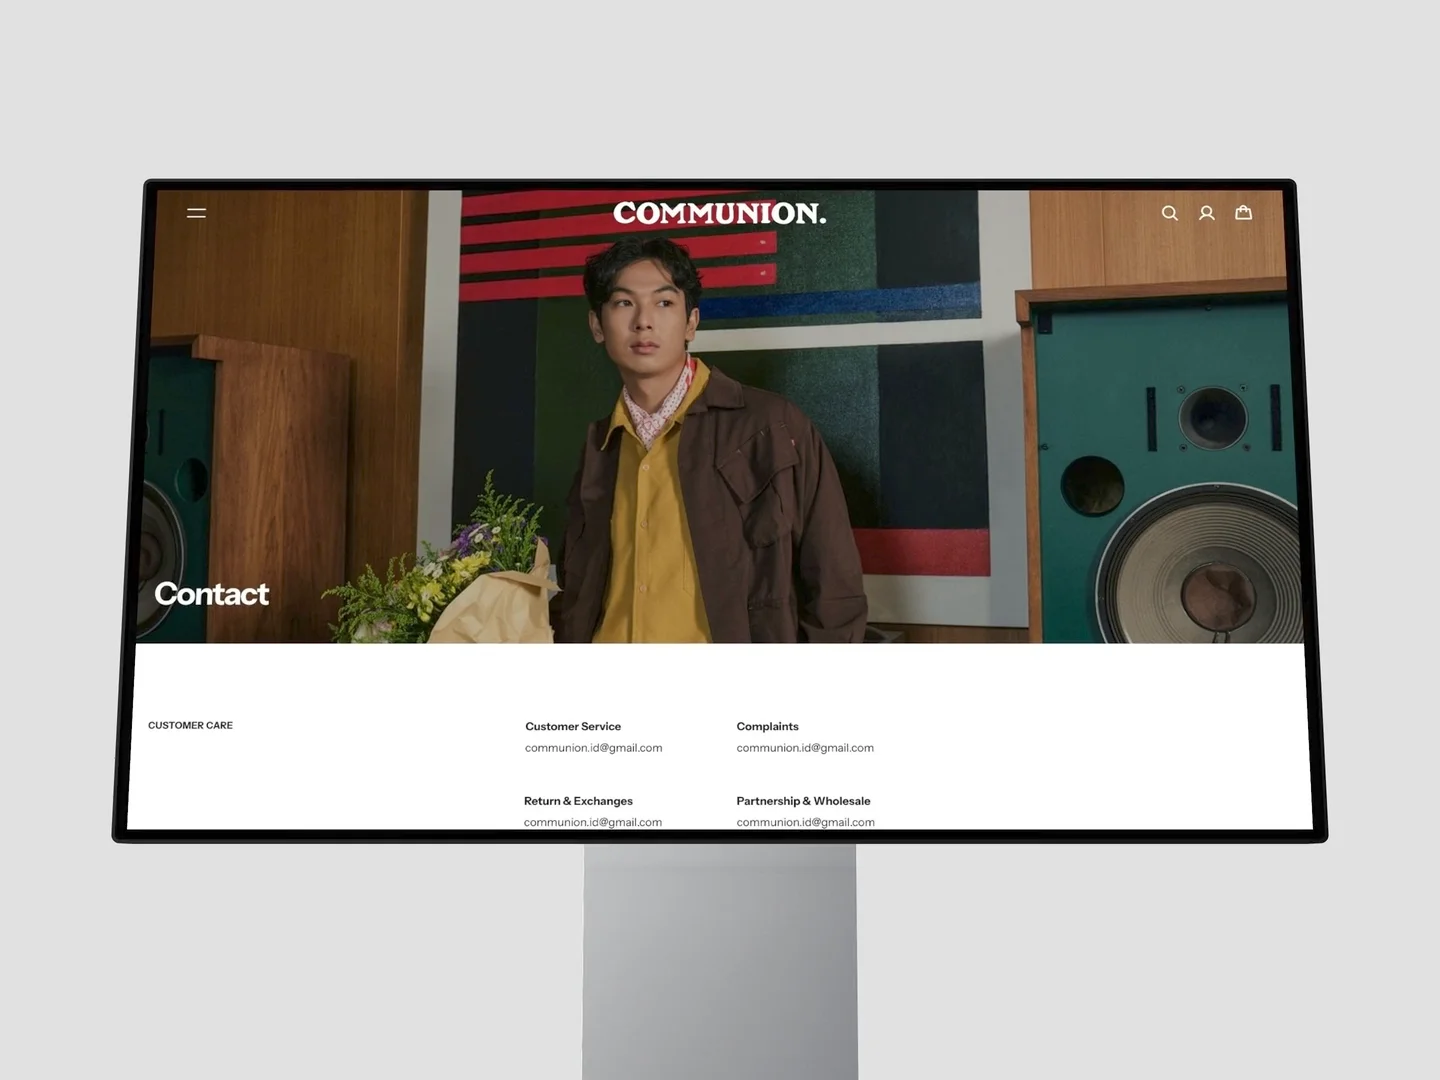Click the Customer Service heading
This screenshot has width=1440, height=1080.
[573, 727]
